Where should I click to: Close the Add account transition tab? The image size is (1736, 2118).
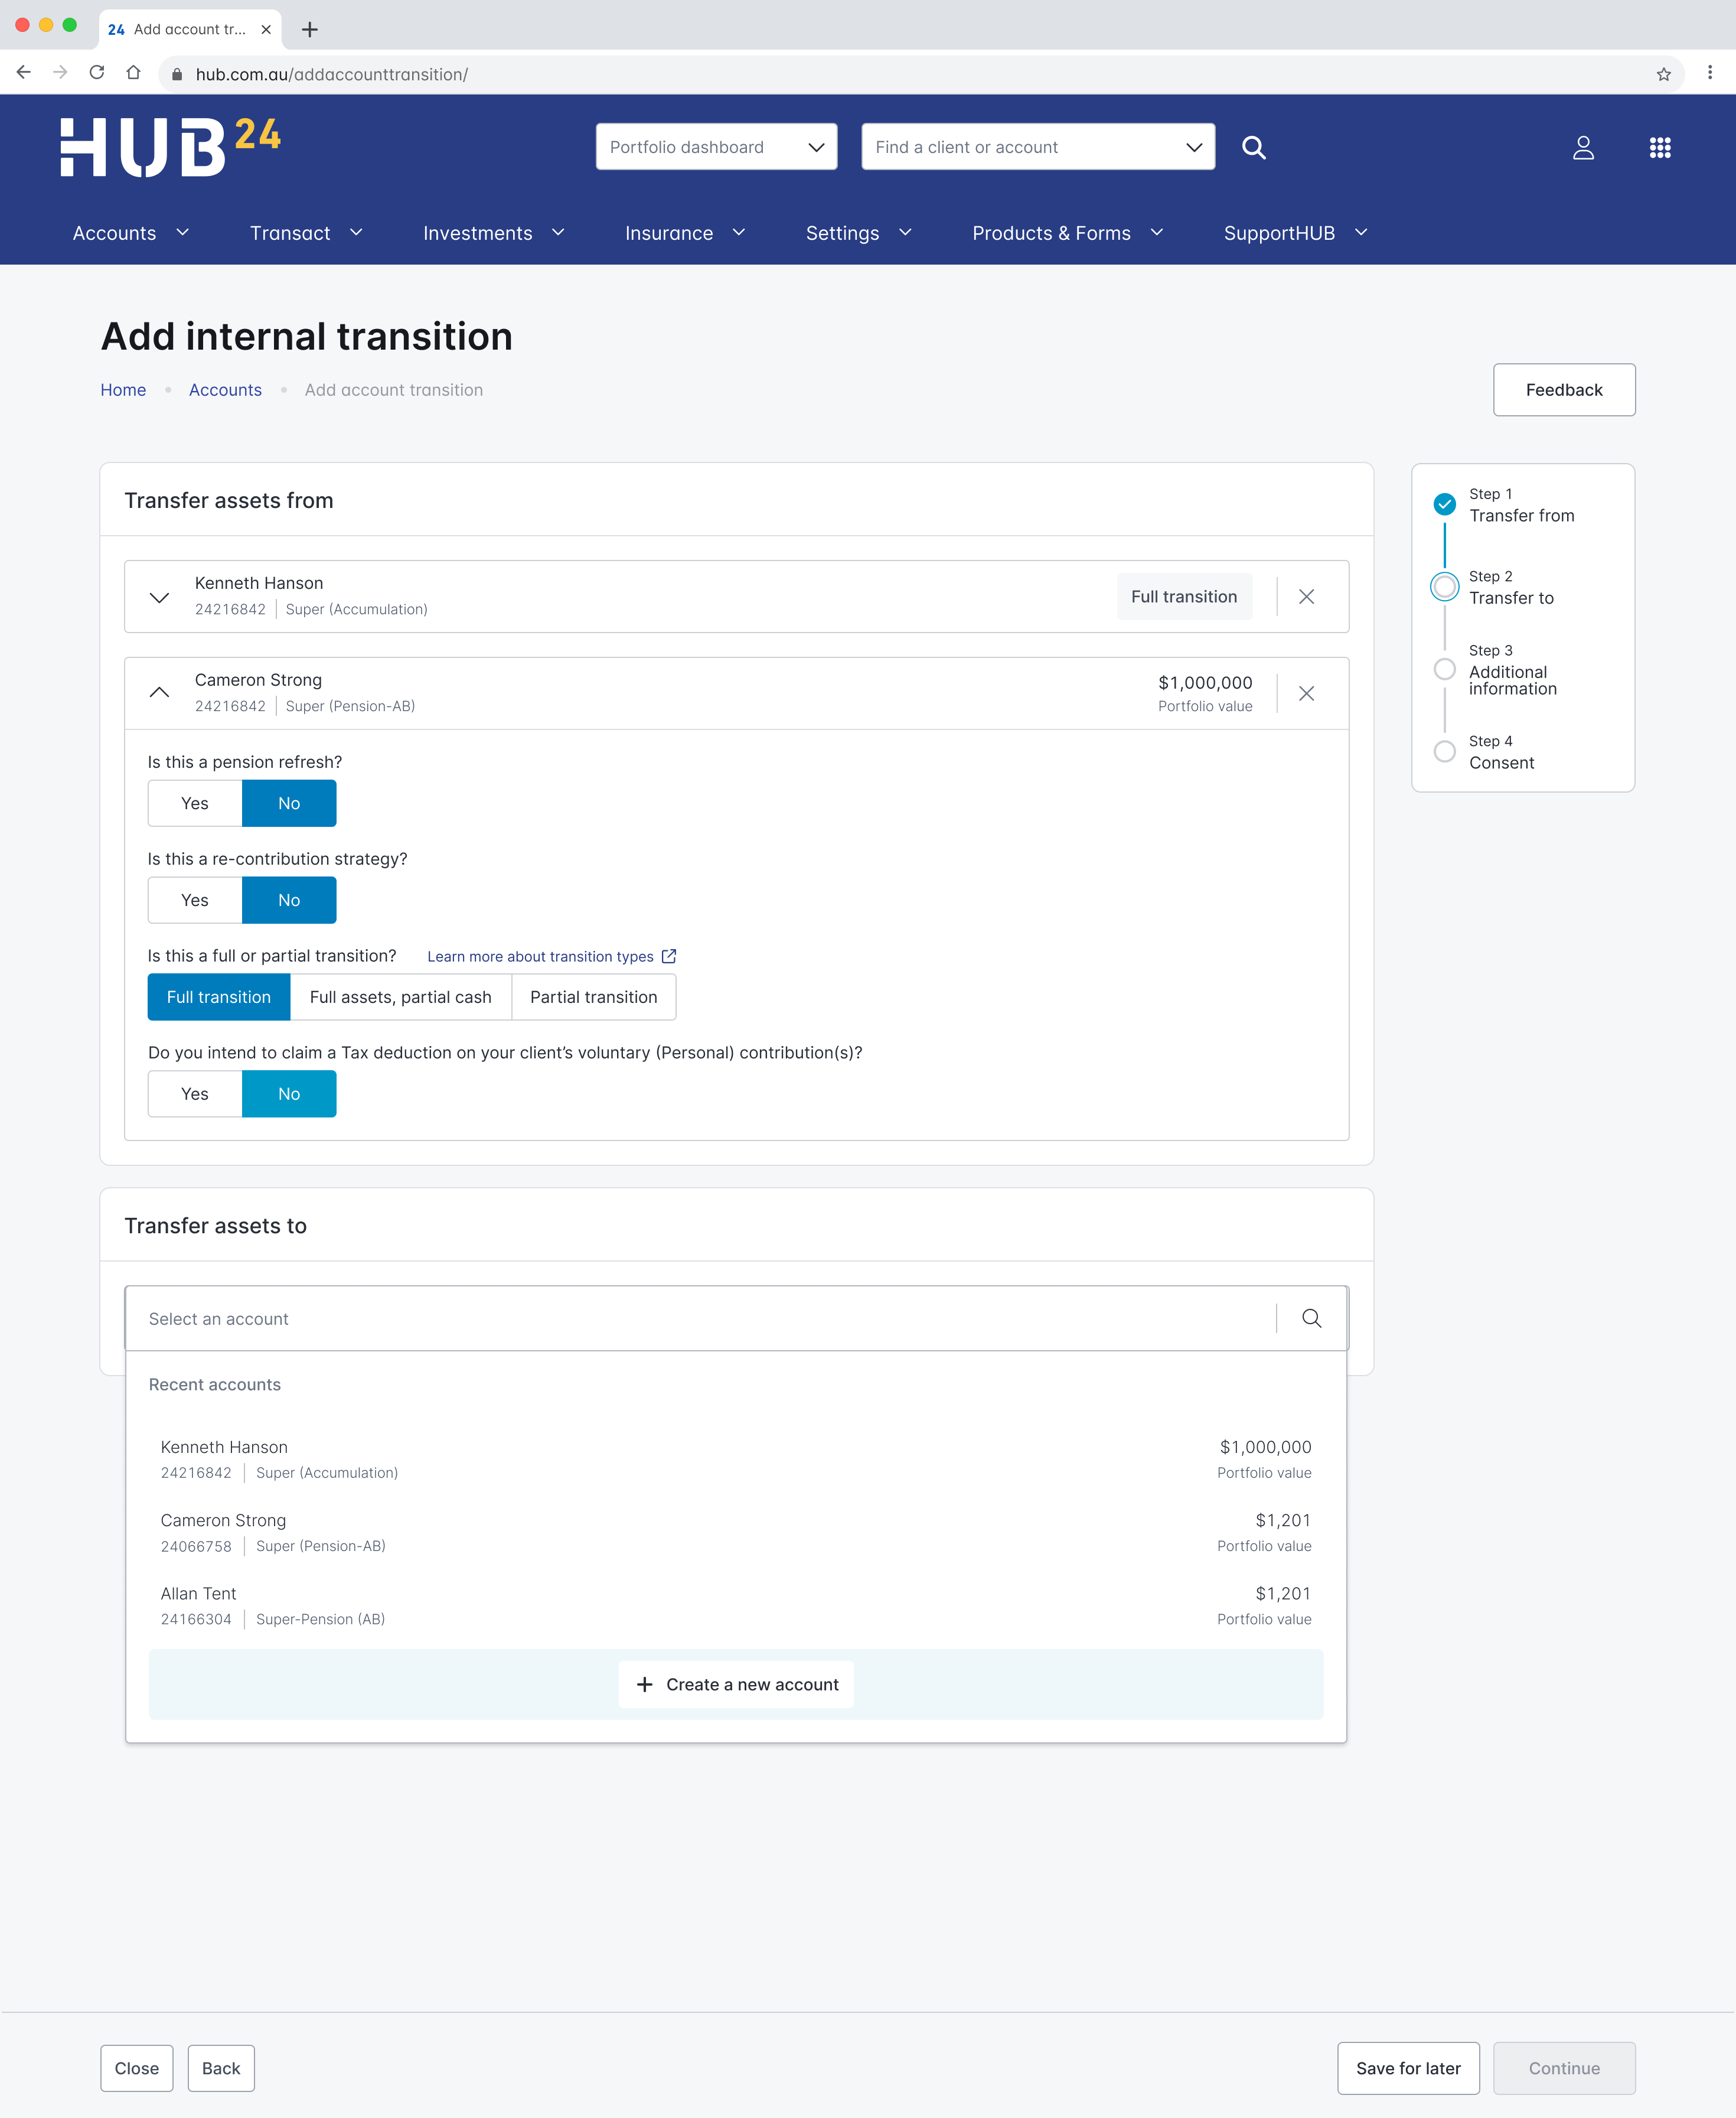pyautogui.click(x=266, y=30)
